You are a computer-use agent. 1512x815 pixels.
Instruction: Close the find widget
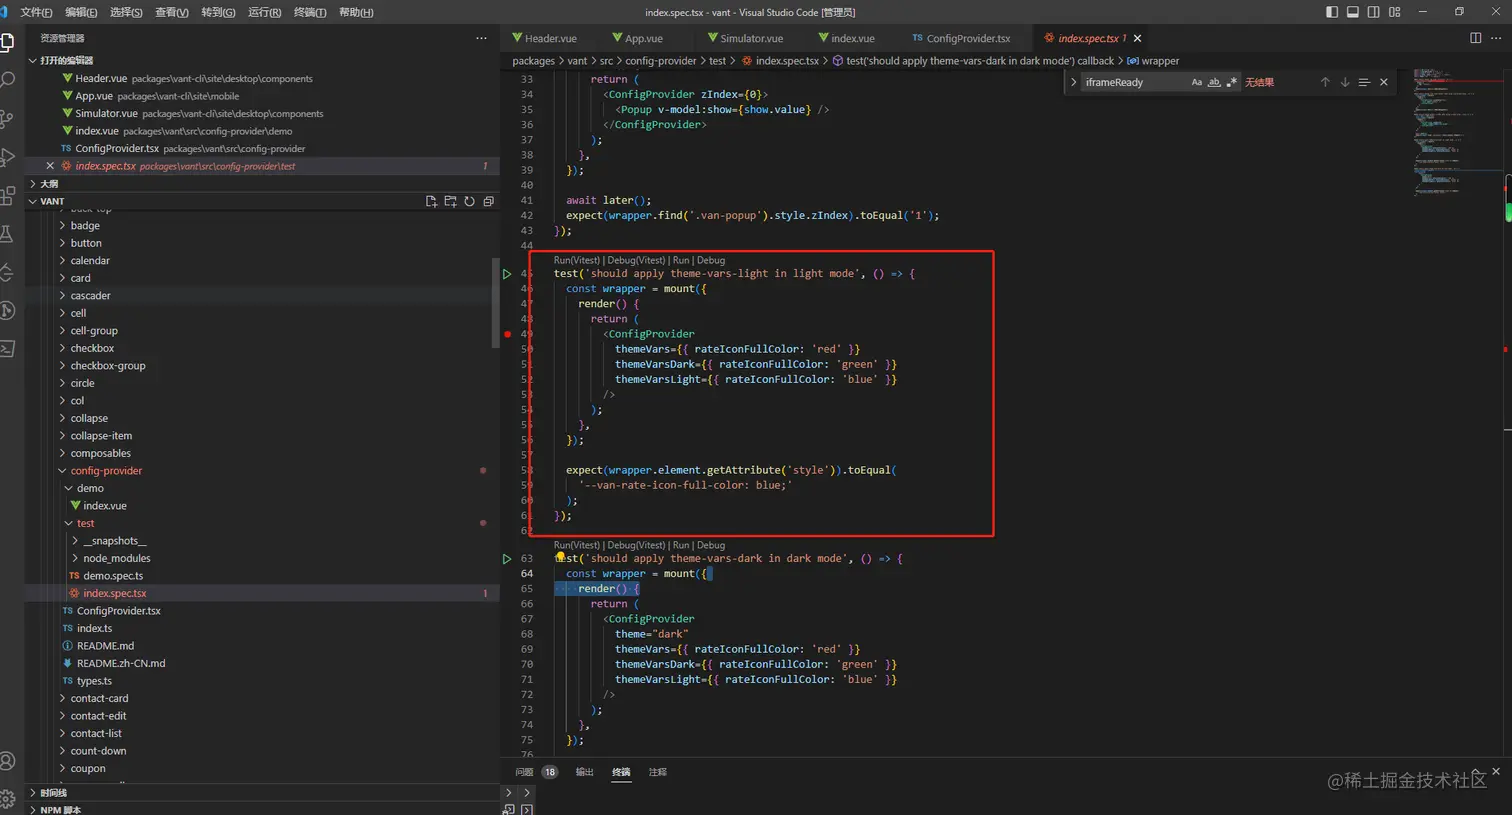tap(1384, 82)
